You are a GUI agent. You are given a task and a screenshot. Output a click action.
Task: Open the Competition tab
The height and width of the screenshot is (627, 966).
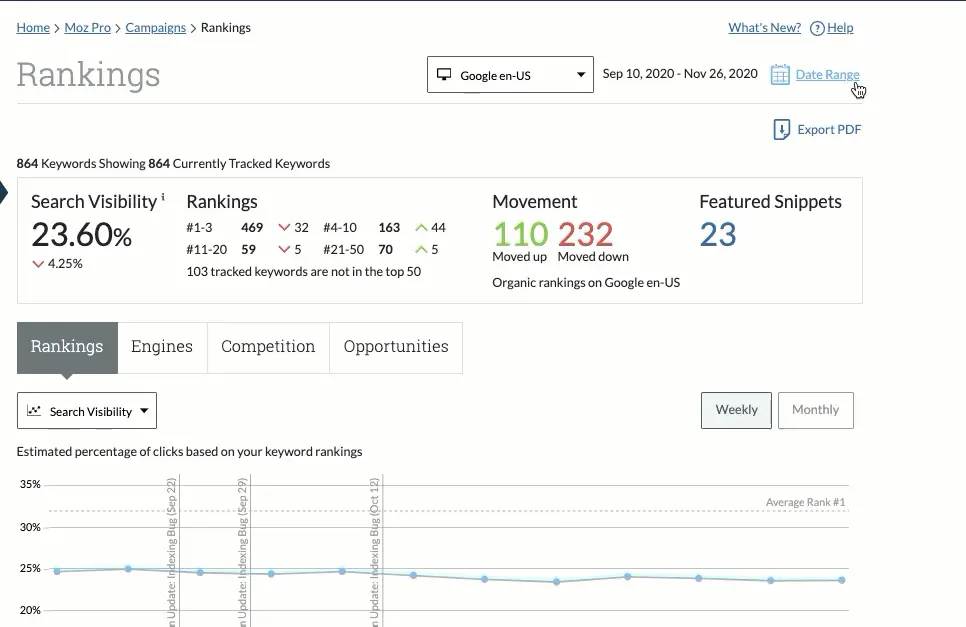(268, 347)
